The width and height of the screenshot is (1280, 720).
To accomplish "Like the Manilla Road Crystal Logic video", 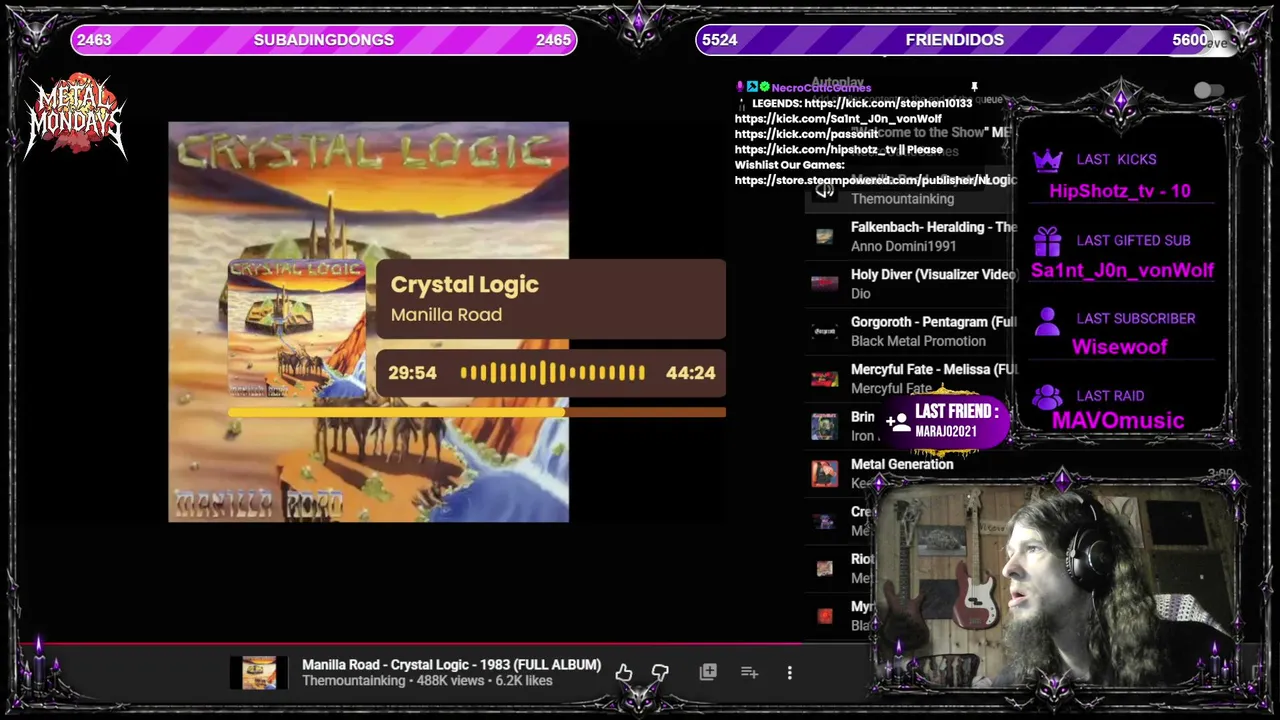I will pyautogui.click(x=624, y=673).
